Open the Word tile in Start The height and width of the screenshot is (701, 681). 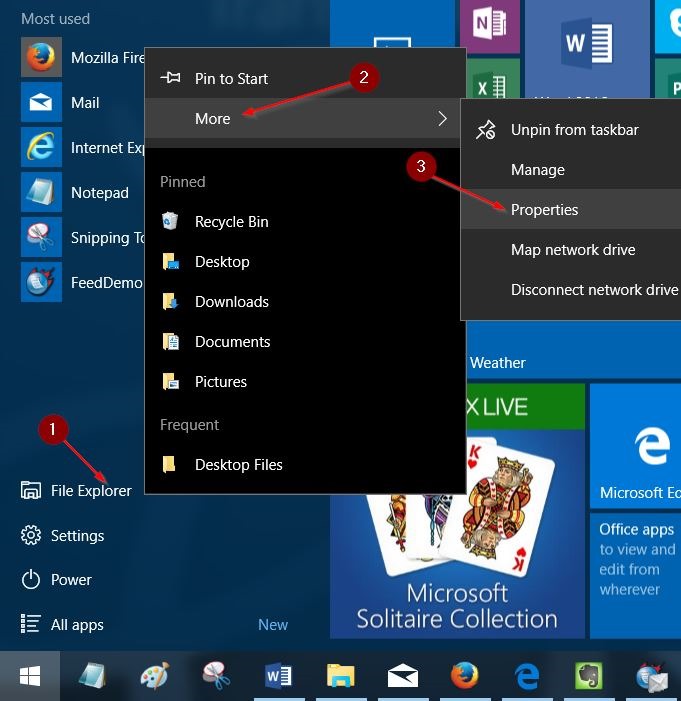tap(587, 48)
